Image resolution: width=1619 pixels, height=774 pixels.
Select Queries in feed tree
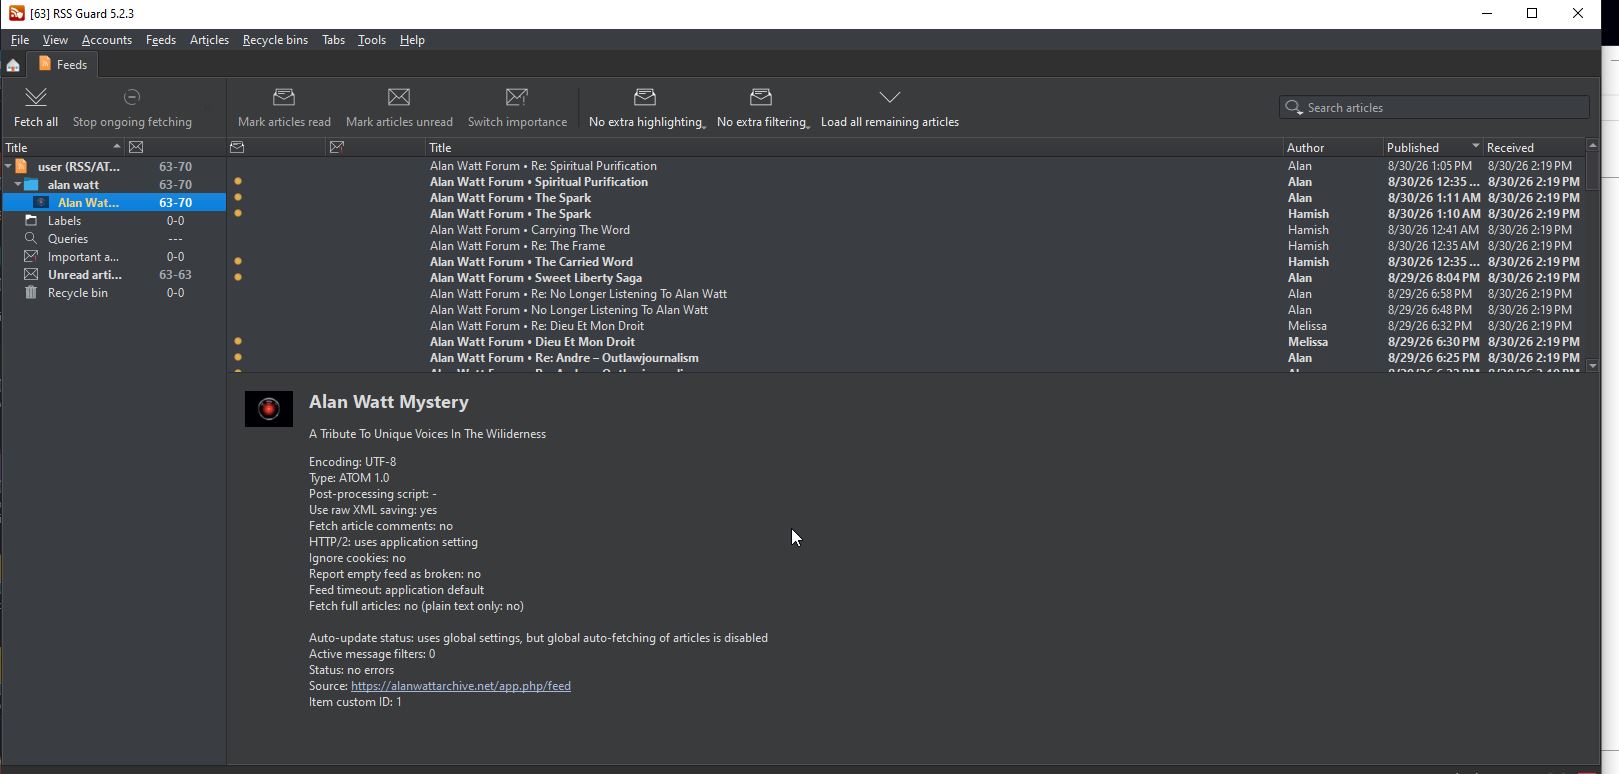[x=113, y=239]
